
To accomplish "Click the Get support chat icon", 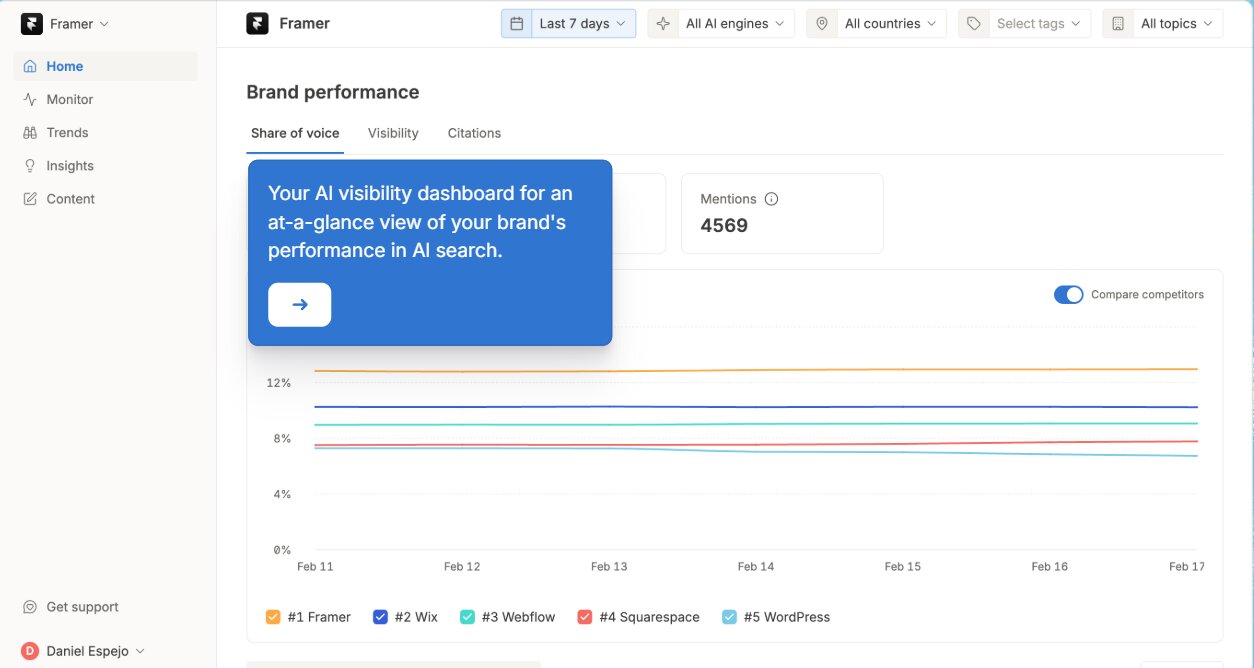I will point(31,607).
